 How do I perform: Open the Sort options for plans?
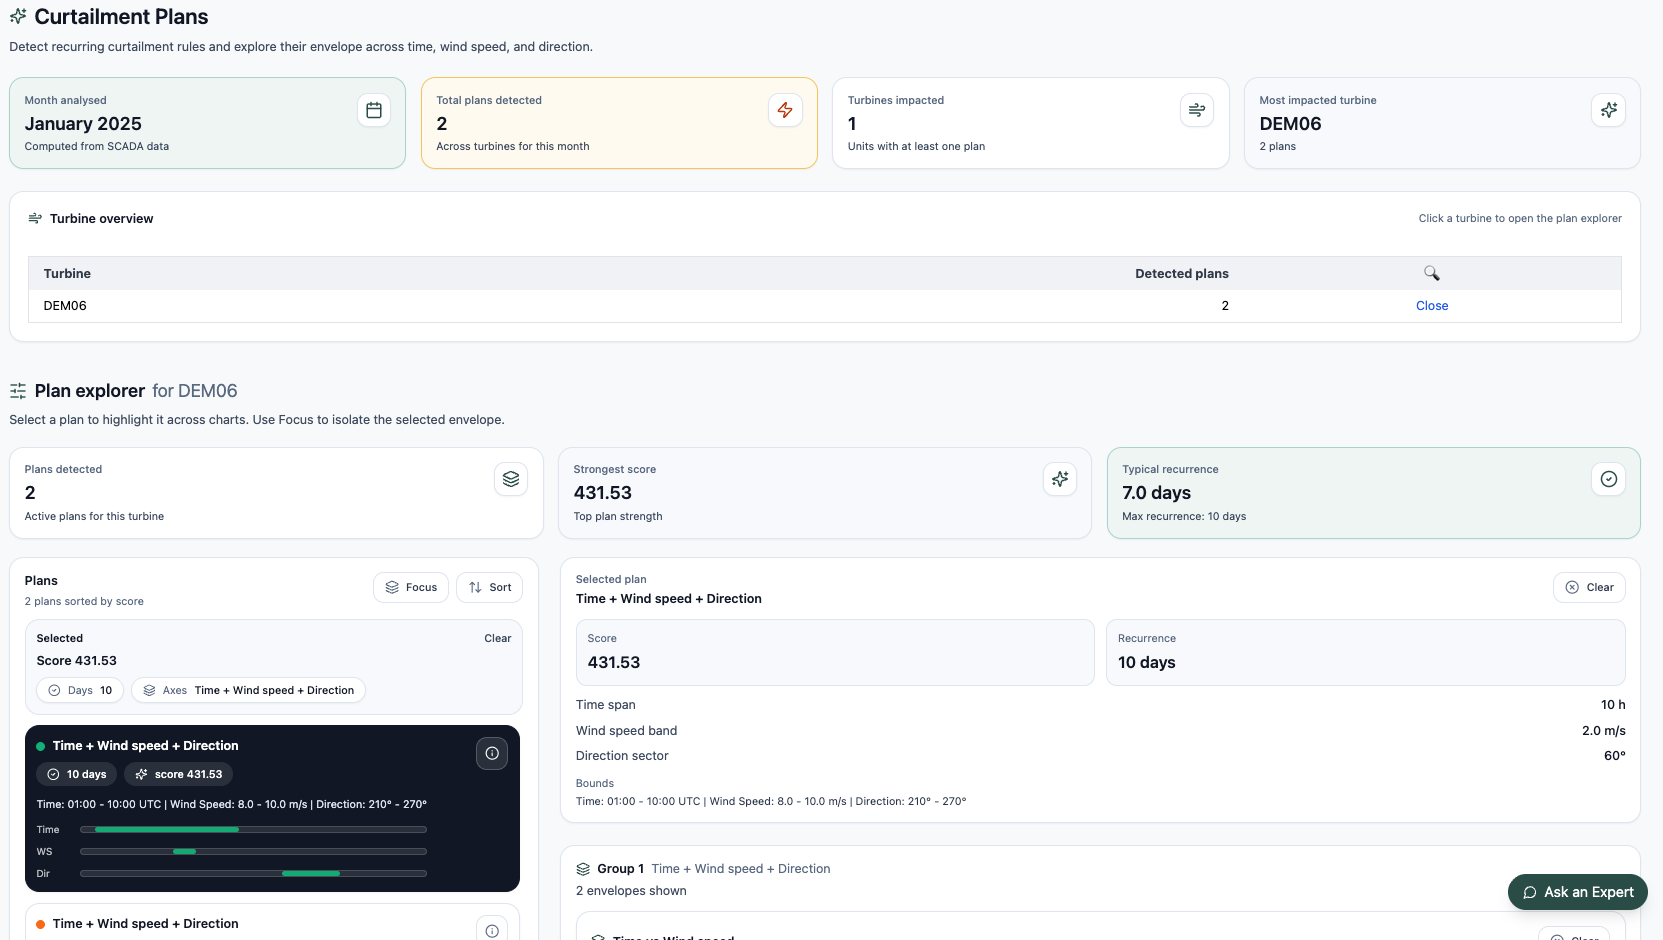tap(489, 587)
